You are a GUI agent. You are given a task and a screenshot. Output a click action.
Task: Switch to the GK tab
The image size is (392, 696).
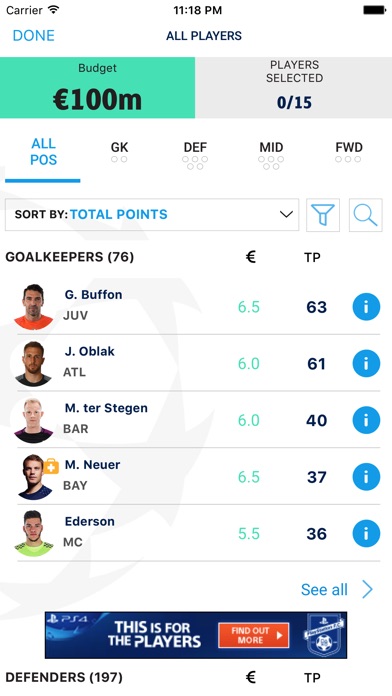click(119, 152)
